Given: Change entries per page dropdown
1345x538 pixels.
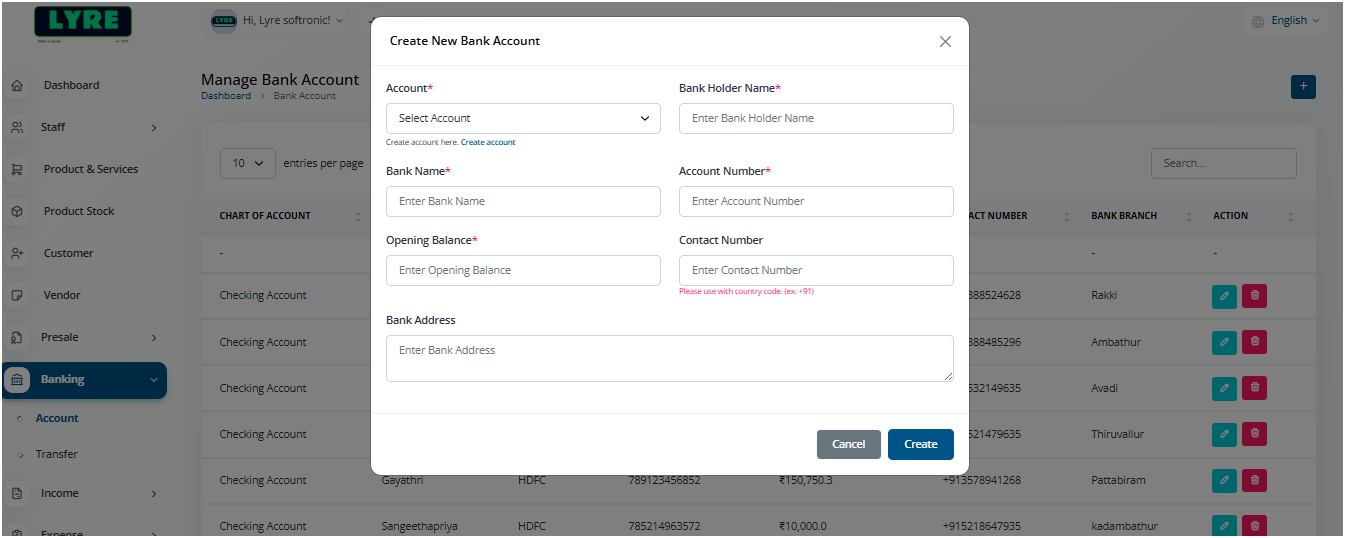Looking at the screenshot, I should (x=248, y=164).
